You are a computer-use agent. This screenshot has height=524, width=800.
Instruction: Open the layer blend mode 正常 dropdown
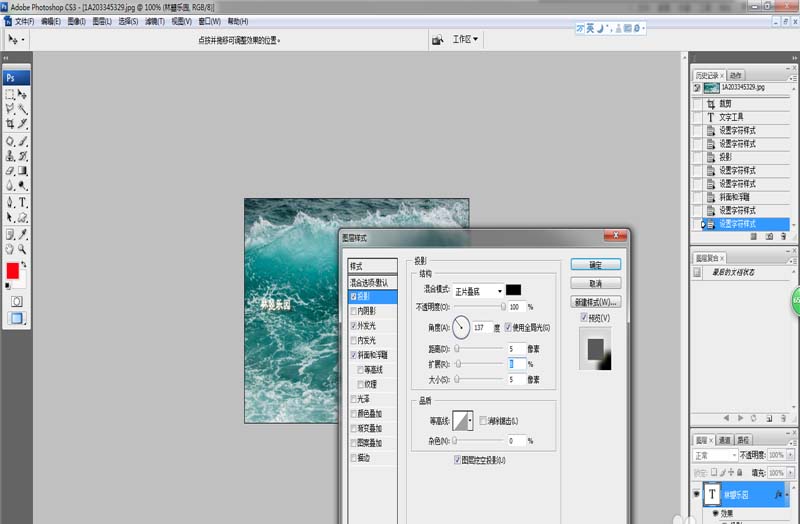pos(716,455)
